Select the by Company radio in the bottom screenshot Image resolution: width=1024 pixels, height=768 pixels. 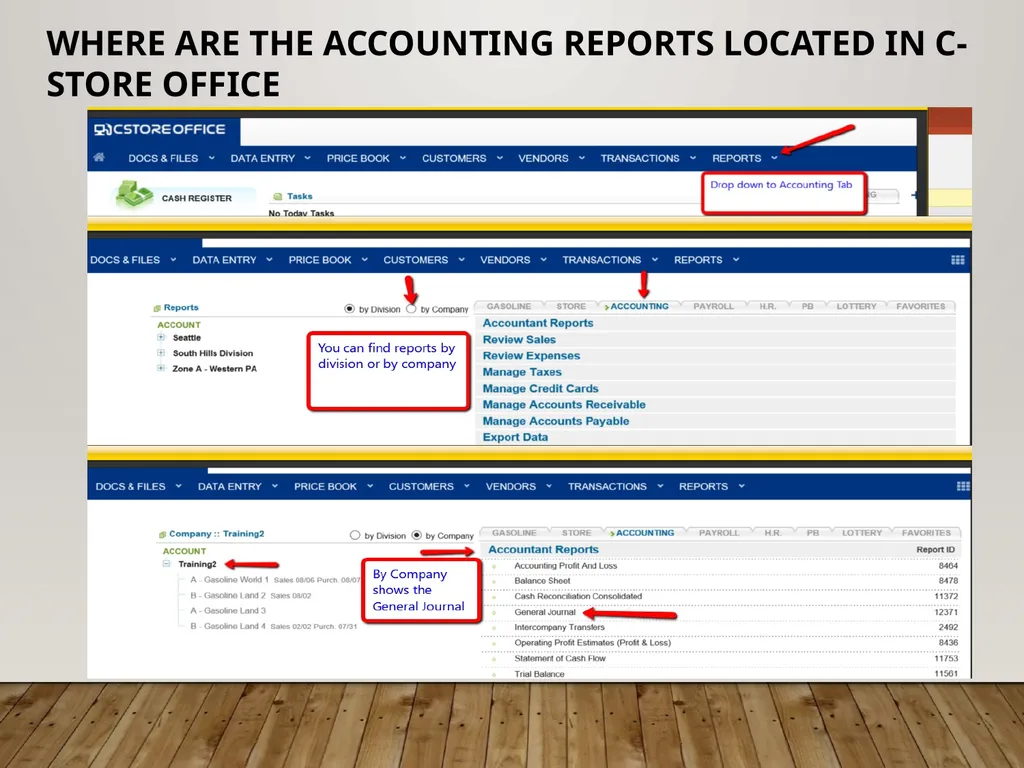coord(417,535)
